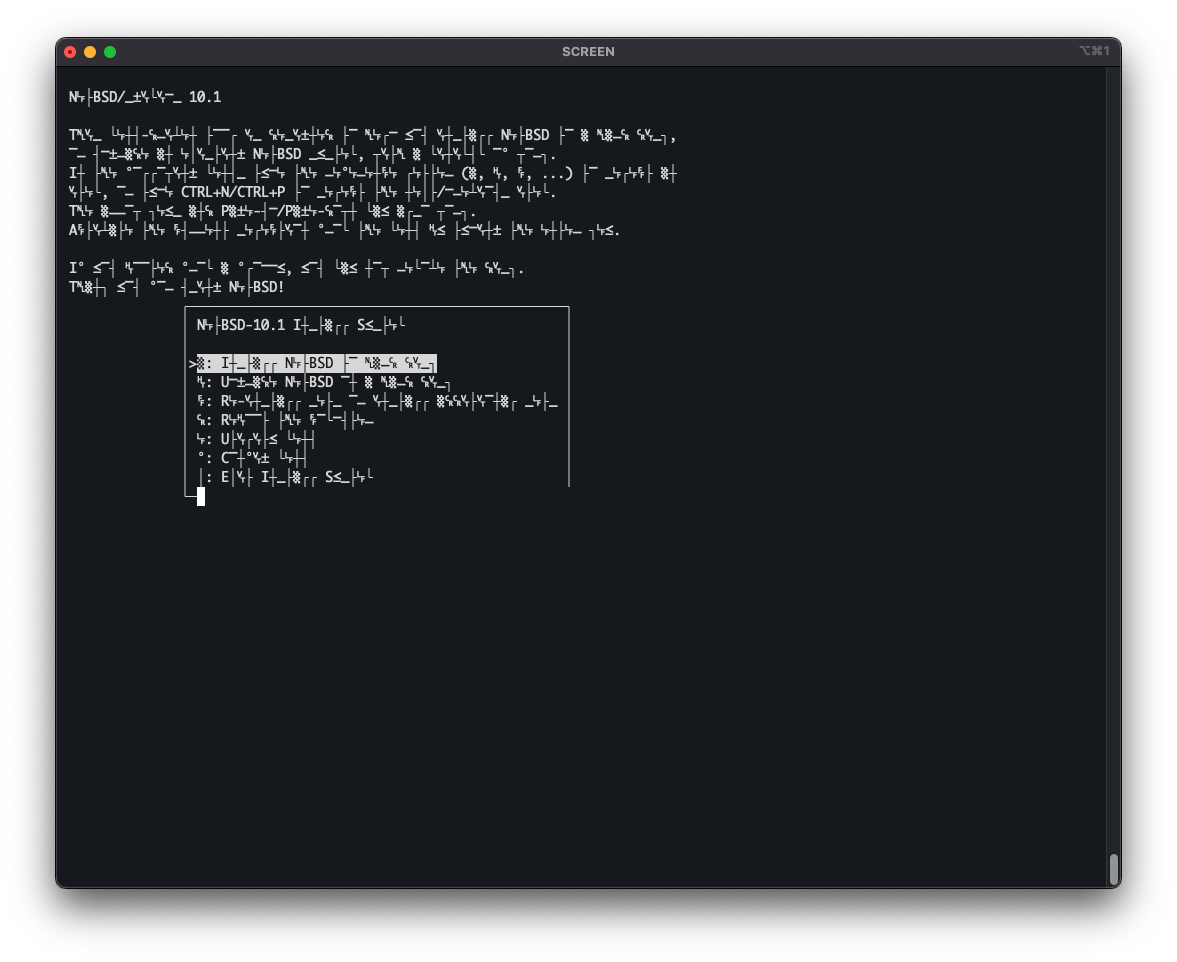
Task: Close the SCREEN terminal window
Action: [x=70, y=52]
